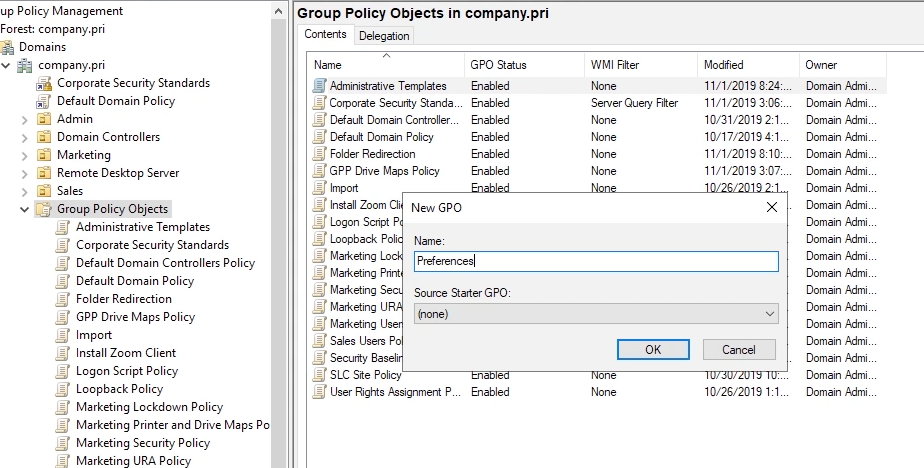Click the Default Domain Policy link icon in tree

[43, 101]
